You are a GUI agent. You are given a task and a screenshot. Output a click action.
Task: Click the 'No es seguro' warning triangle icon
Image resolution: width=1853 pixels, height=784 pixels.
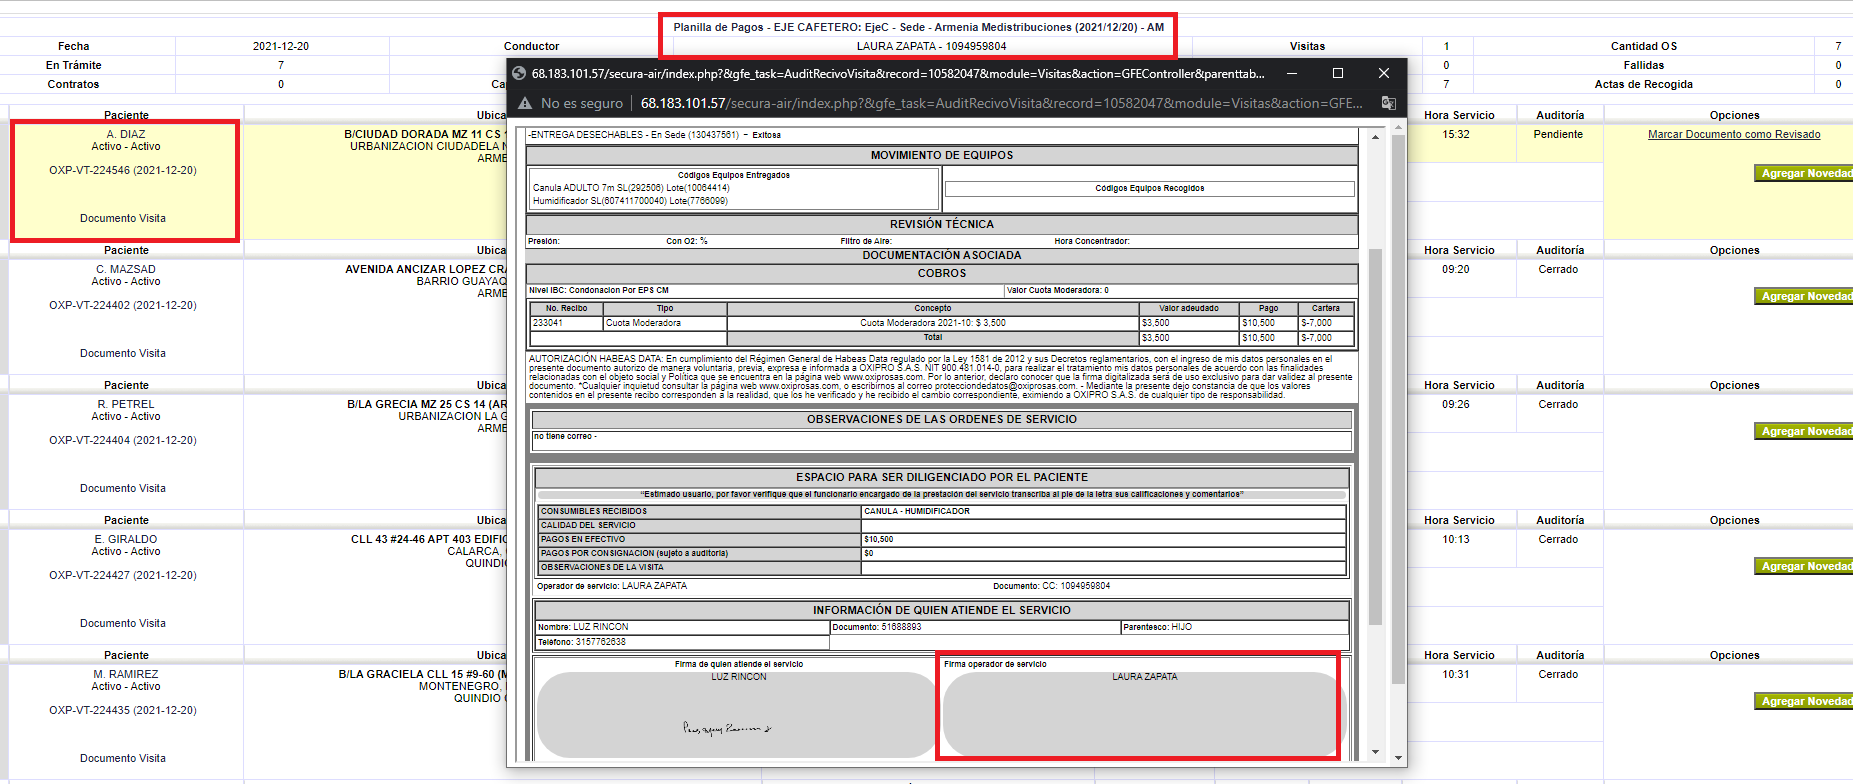(x=525, y=103)
